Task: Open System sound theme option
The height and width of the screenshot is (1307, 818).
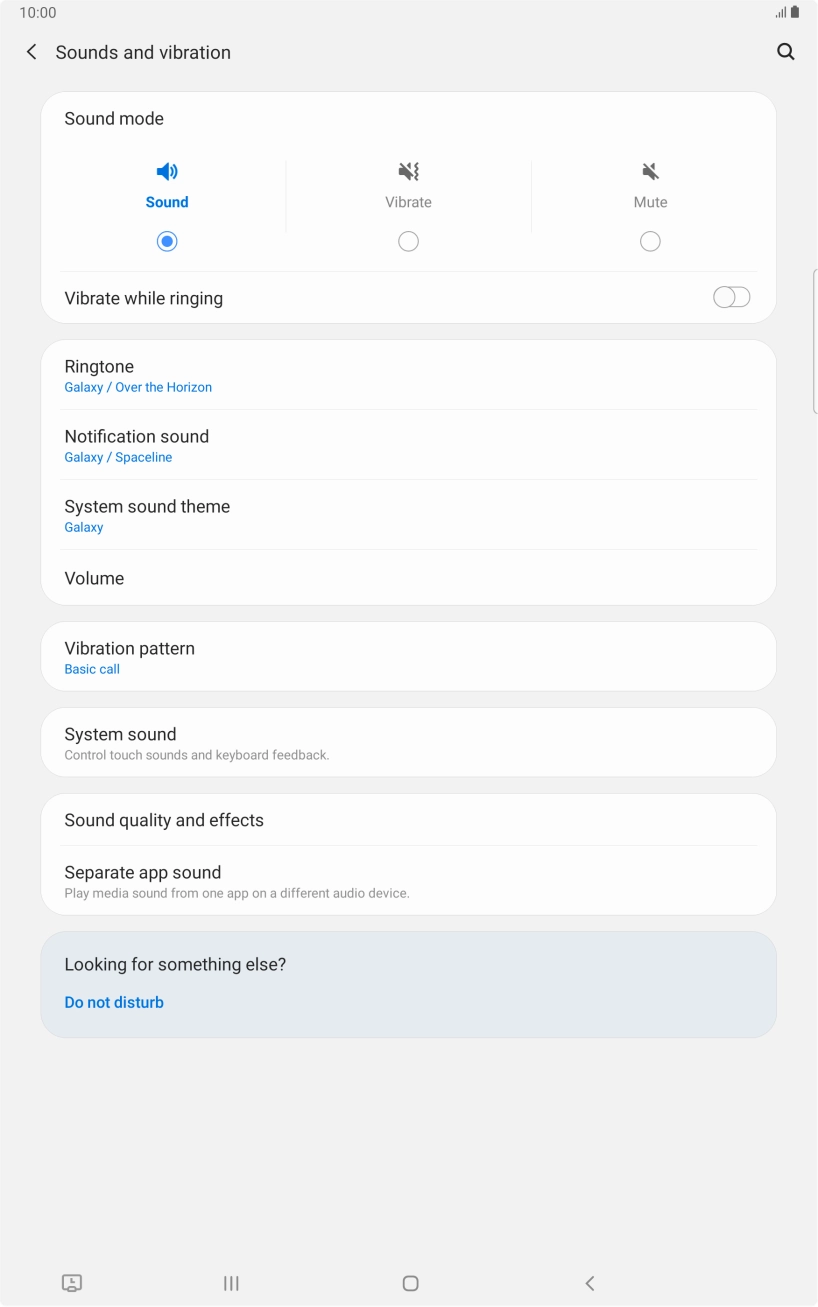Action: pos(408,515)
